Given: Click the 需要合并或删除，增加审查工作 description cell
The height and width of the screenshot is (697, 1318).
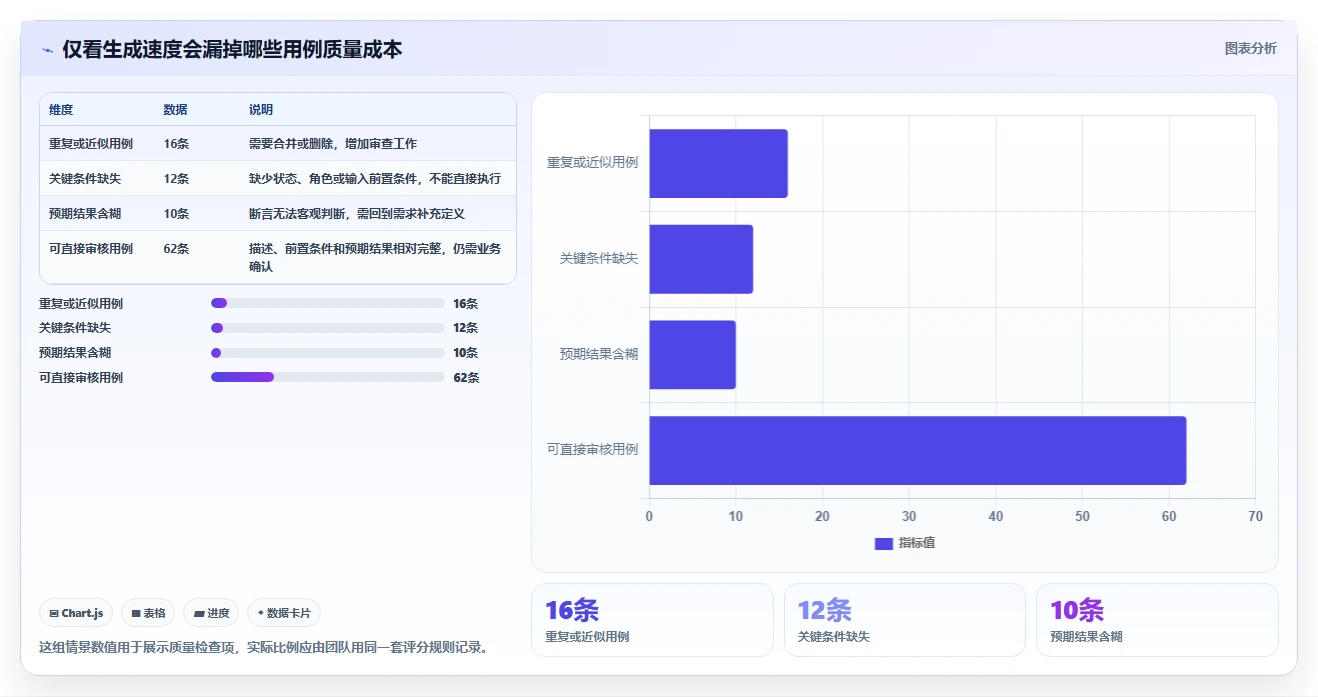Looking at the screenshot, I should pos(333,144).
